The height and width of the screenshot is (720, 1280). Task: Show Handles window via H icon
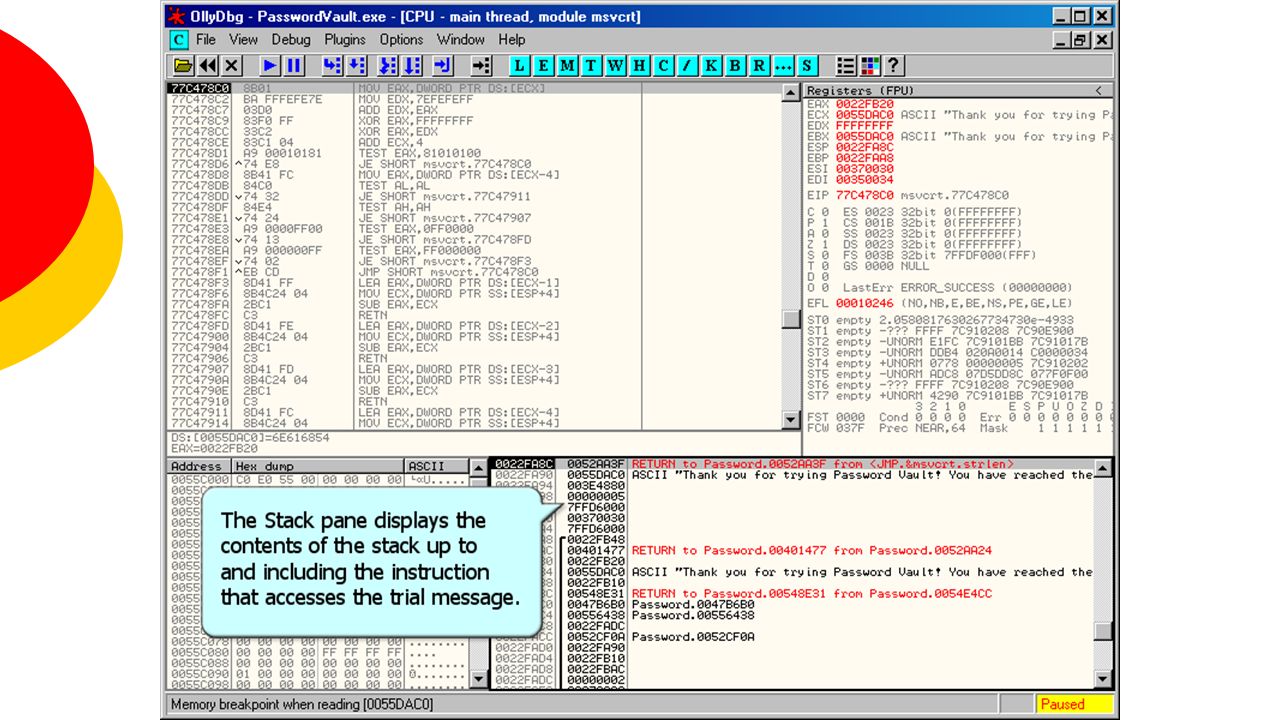point(640,66)
